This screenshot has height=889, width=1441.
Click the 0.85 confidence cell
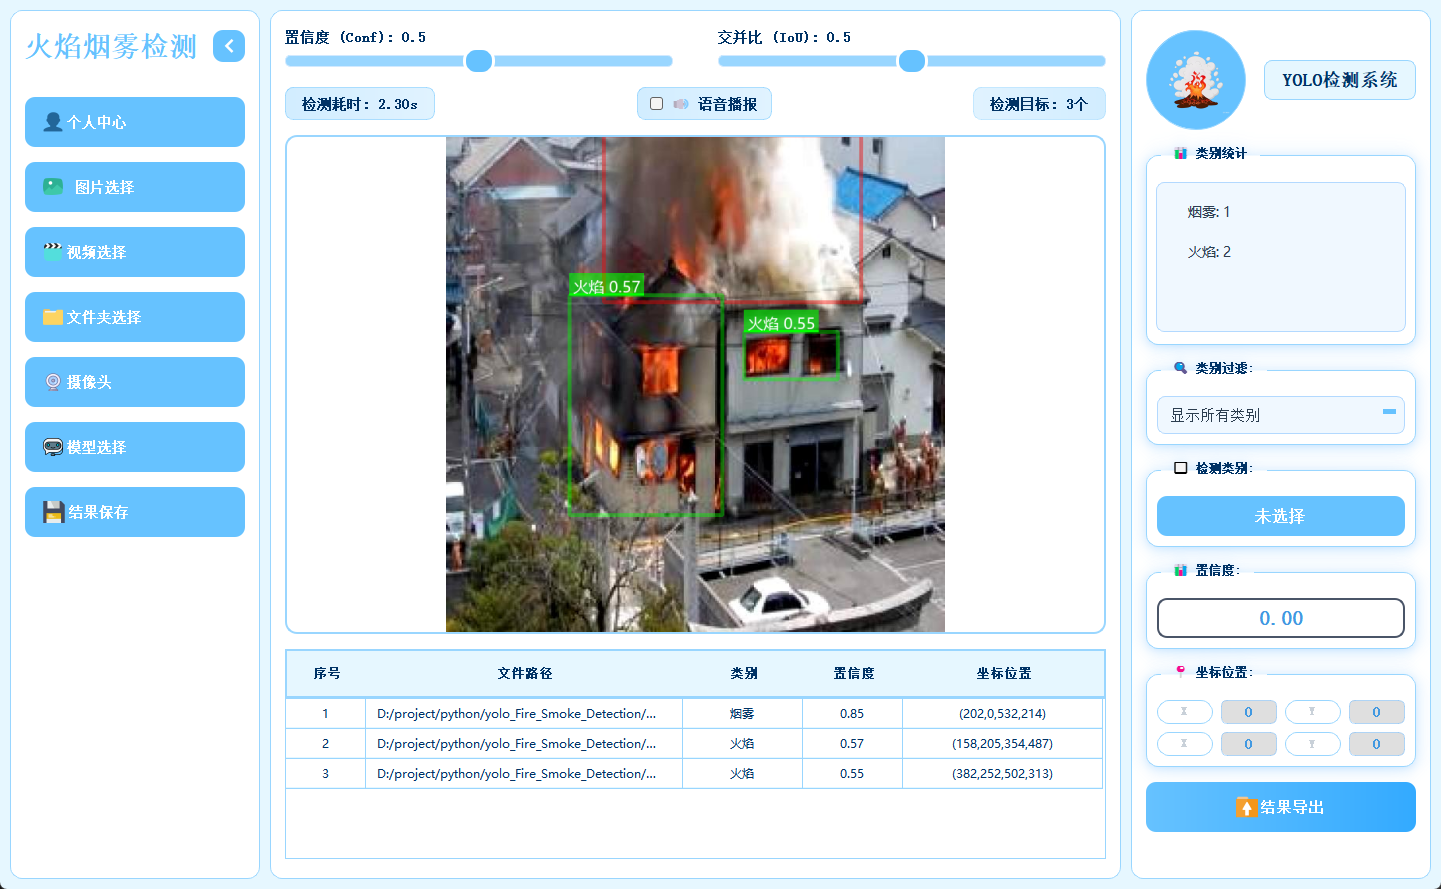(852, 713)
